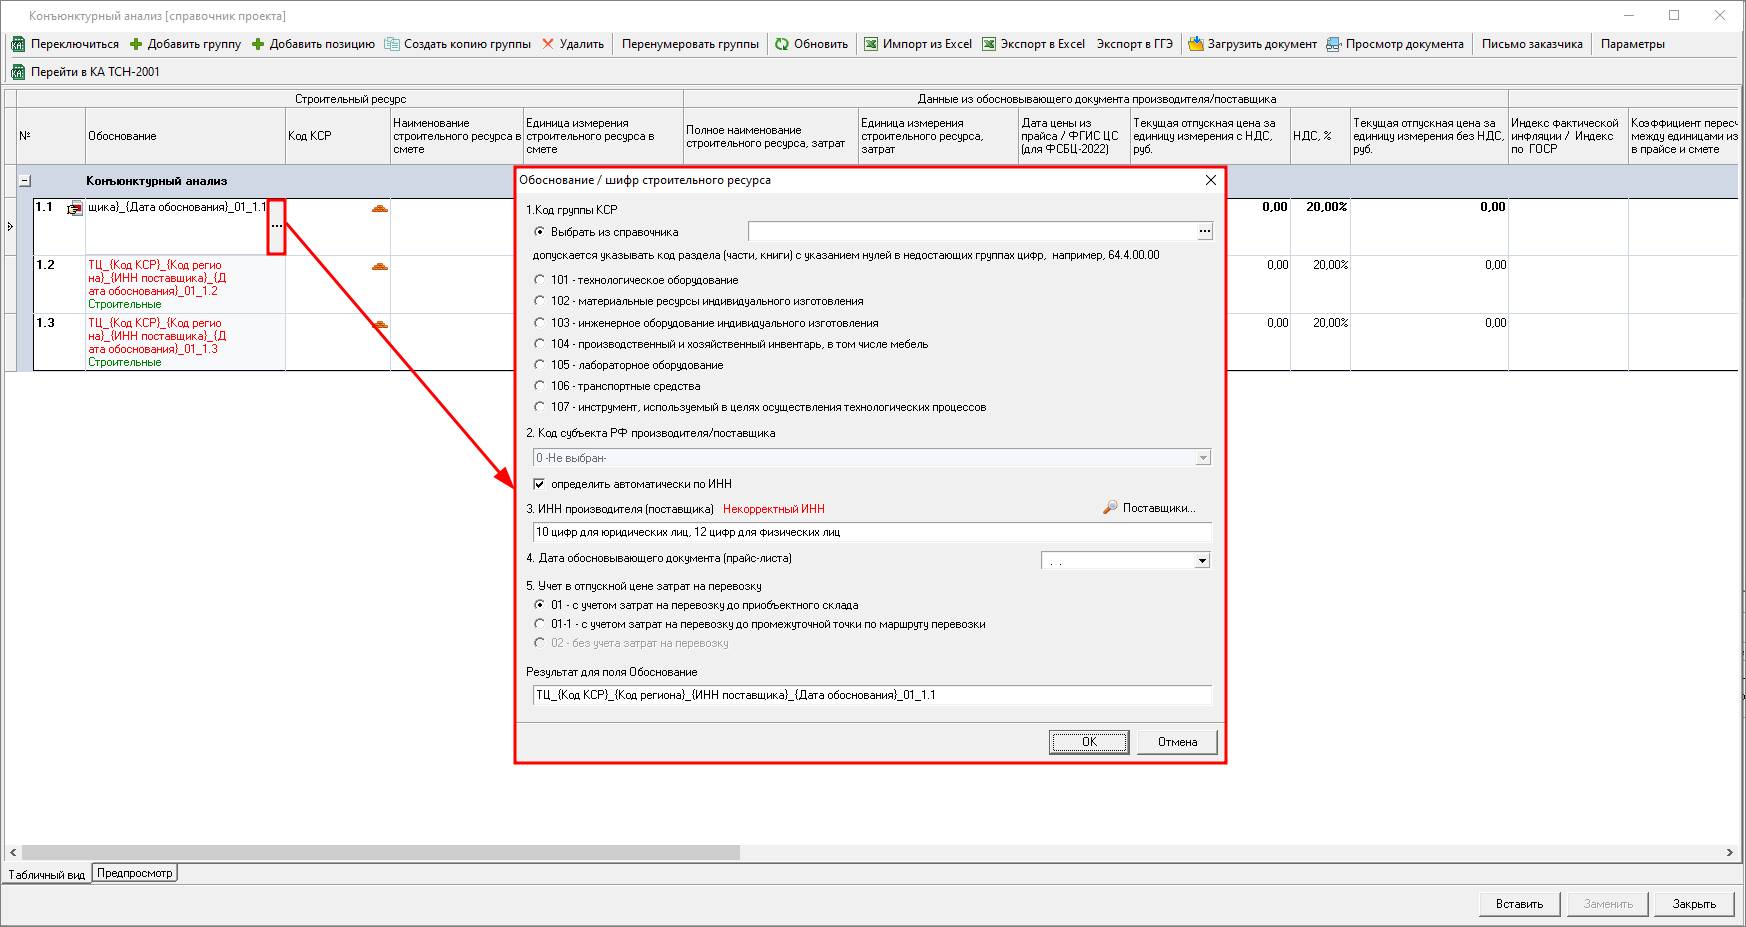Viewport: 1746px width, 927px height.
Task: Switch to the Предпросмотр tab
Action: (x=135, y=873)
